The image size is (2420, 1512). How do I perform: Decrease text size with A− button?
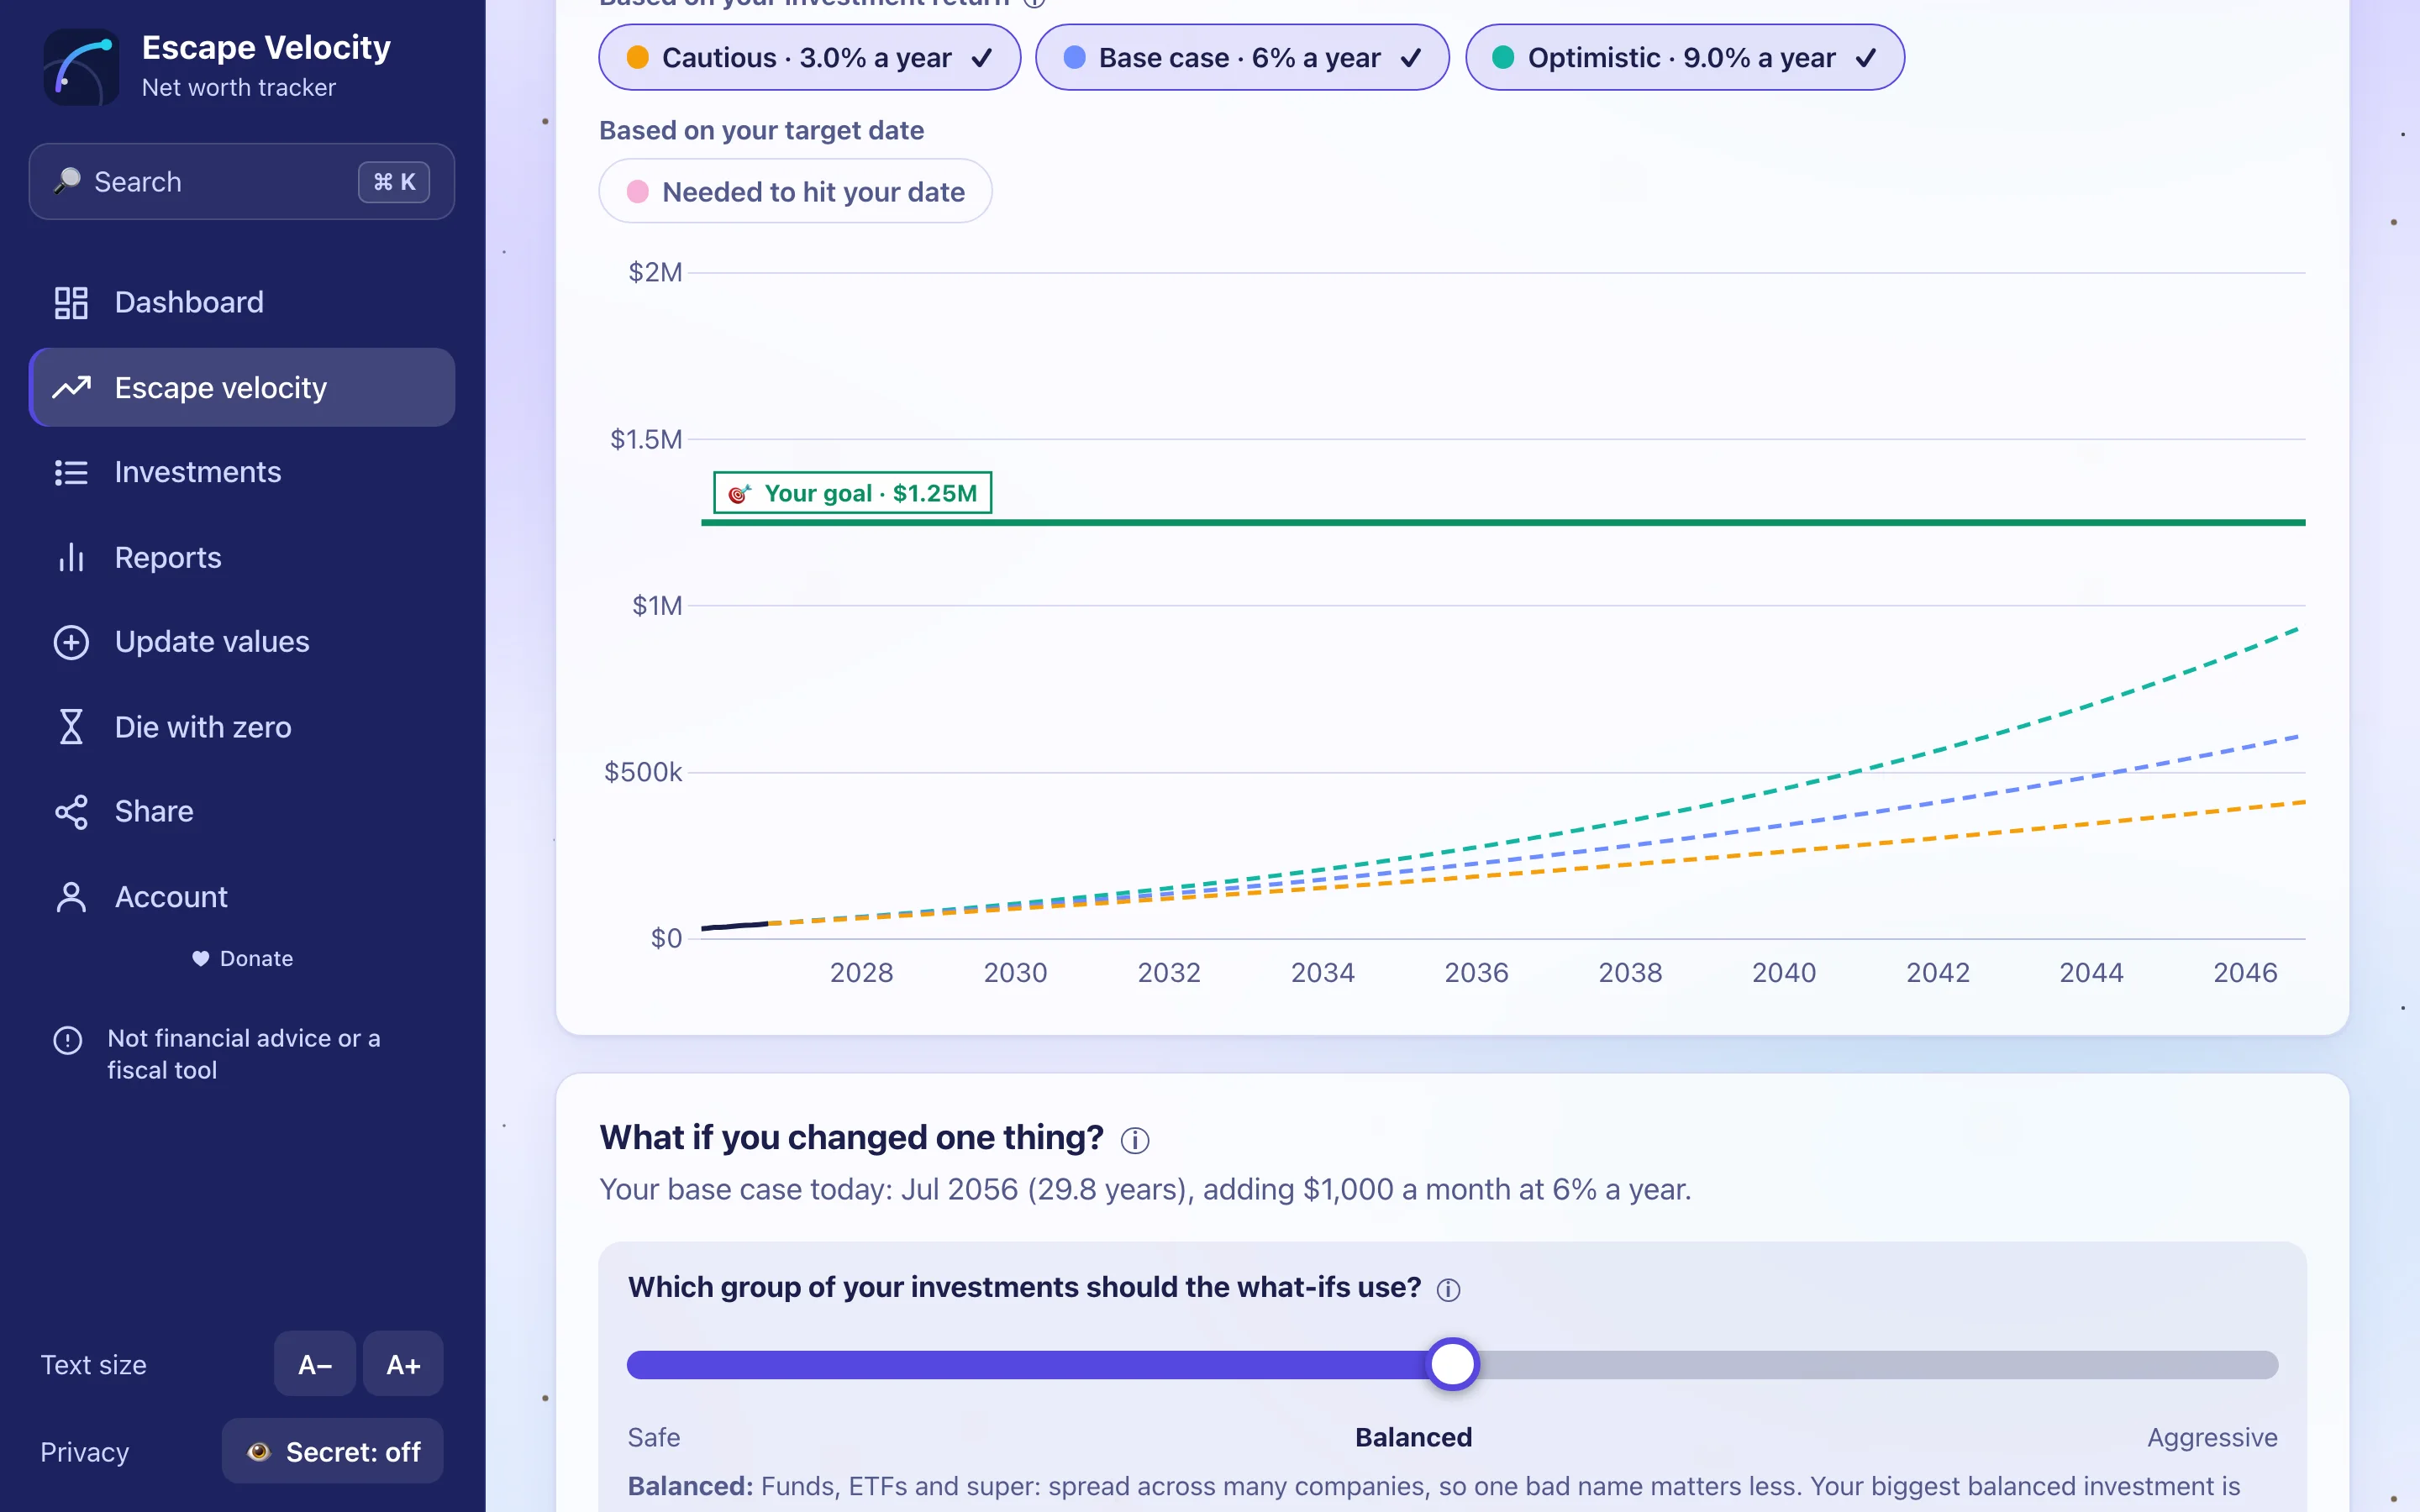(315, 1364)
